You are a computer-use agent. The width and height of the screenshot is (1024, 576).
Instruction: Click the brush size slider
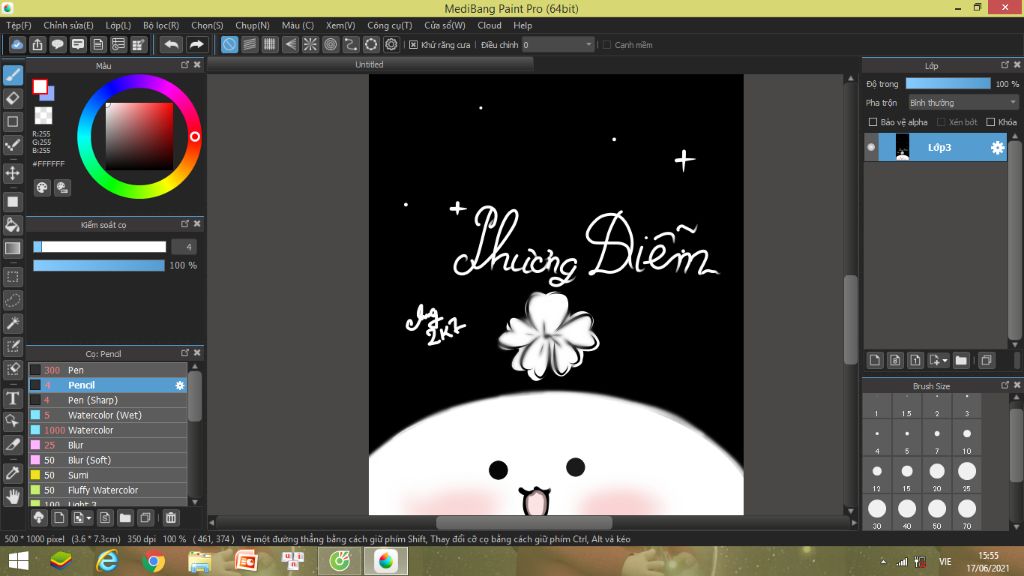(99, 247)
